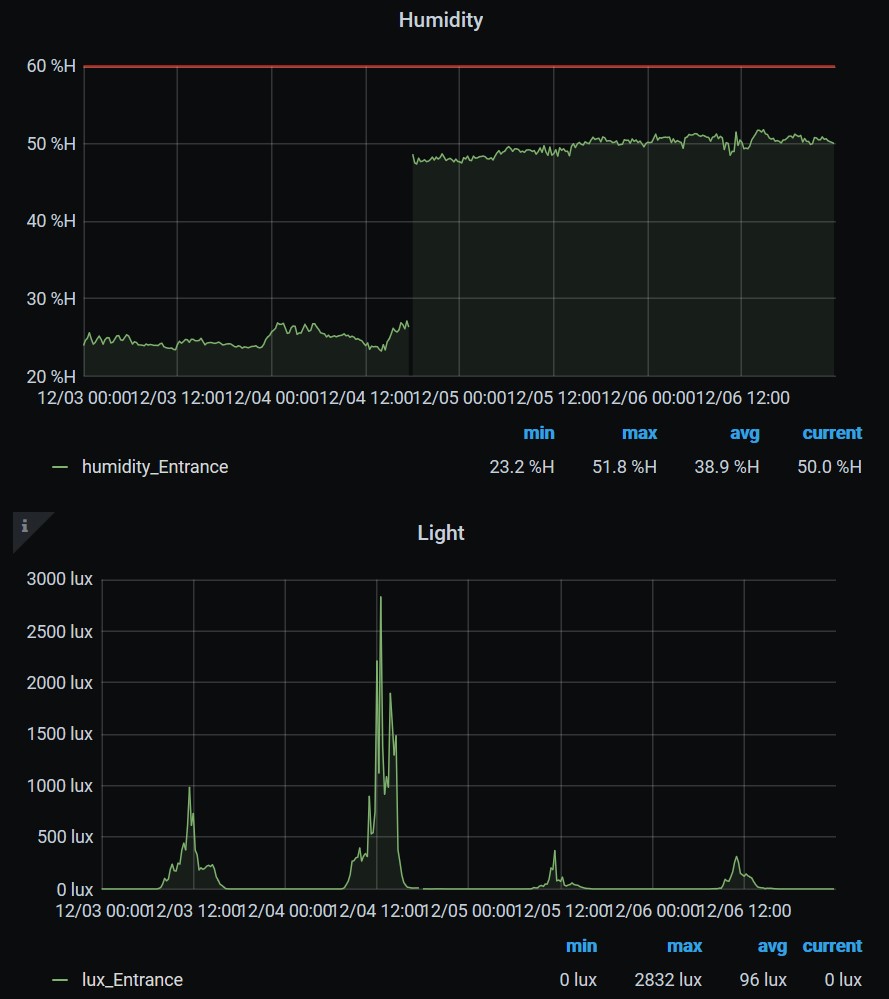Click the first light peak near 1000 lux
Viewport: 889px width, 999px height.
(189, 789)
